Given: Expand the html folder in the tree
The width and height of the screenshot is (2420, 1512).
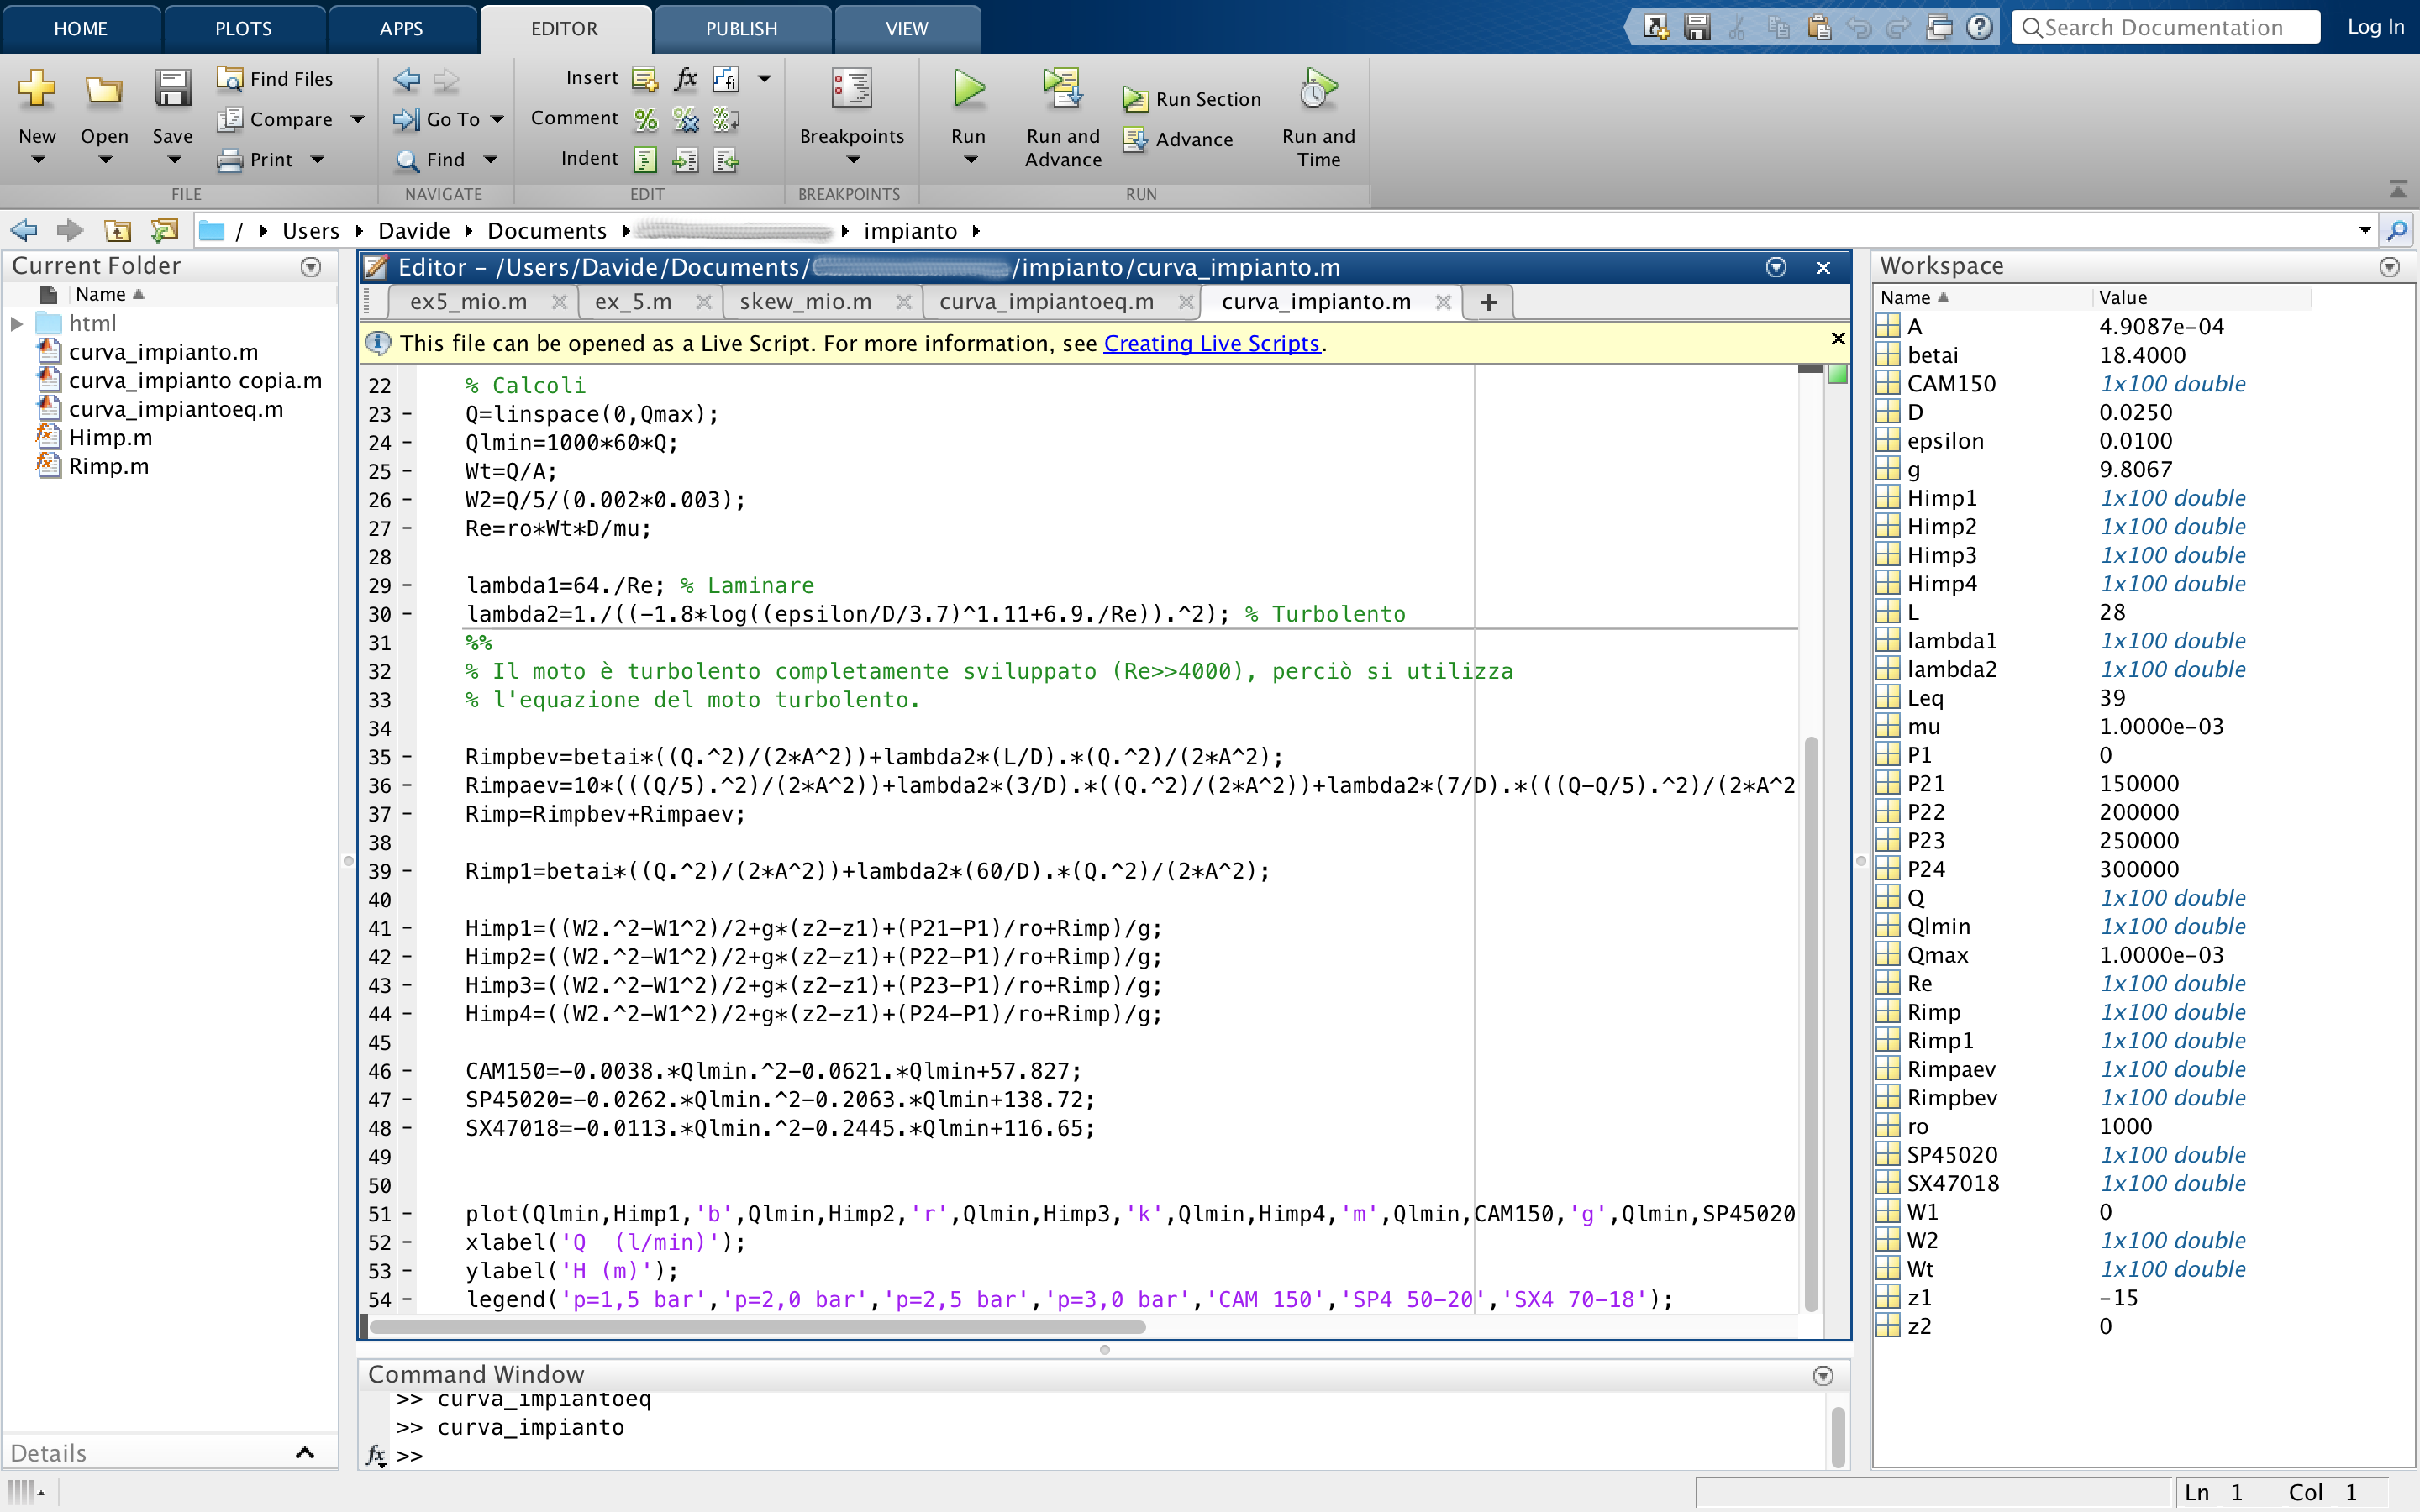Looking at the screenshot, I should click(x=16, y=323).
